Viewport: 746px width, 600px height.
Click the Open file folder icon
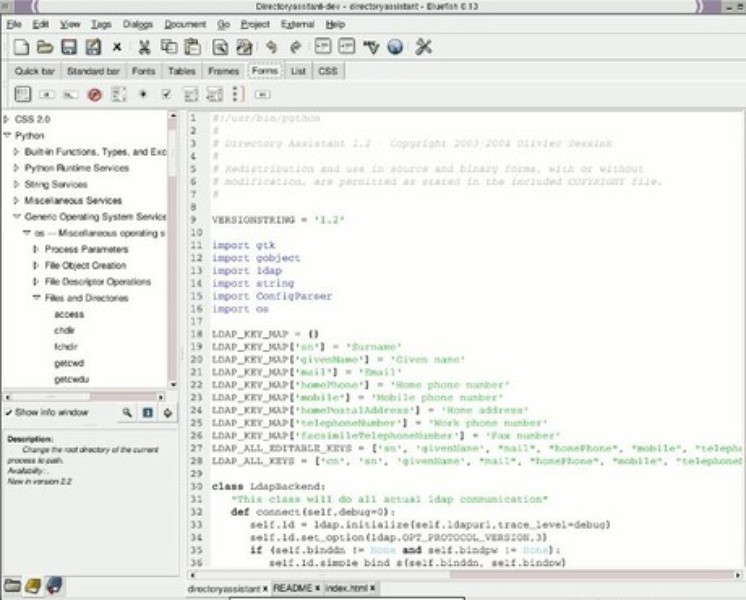(45, 47)
